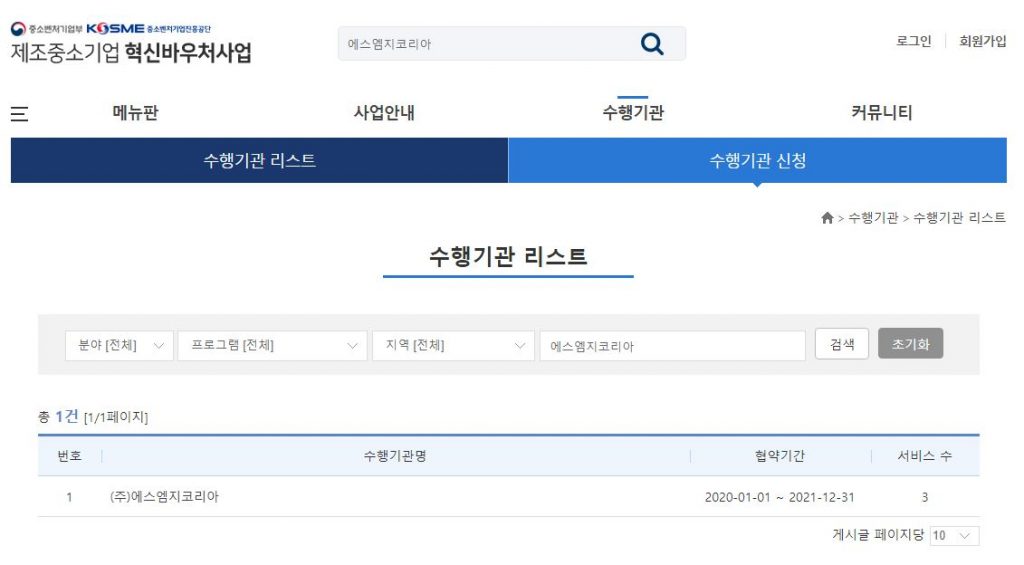Click the 수행기관 main menu item
Screen dimensions: 1024x565
(x=632, y=113)
